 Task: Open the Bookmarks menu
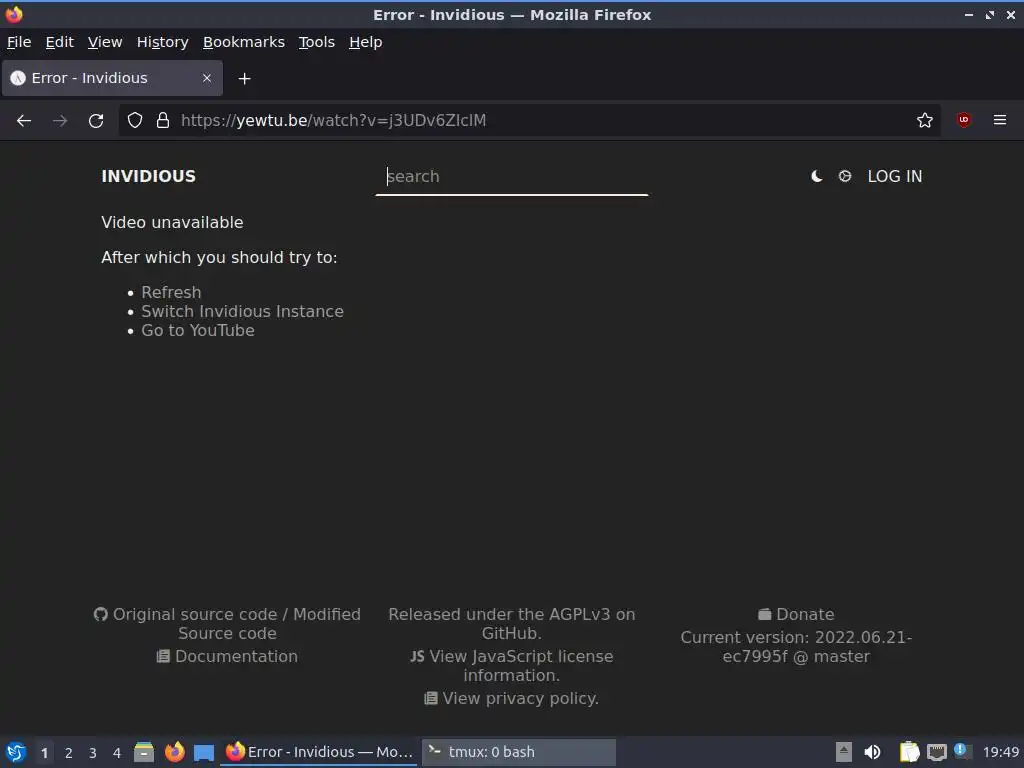[244, 42]
